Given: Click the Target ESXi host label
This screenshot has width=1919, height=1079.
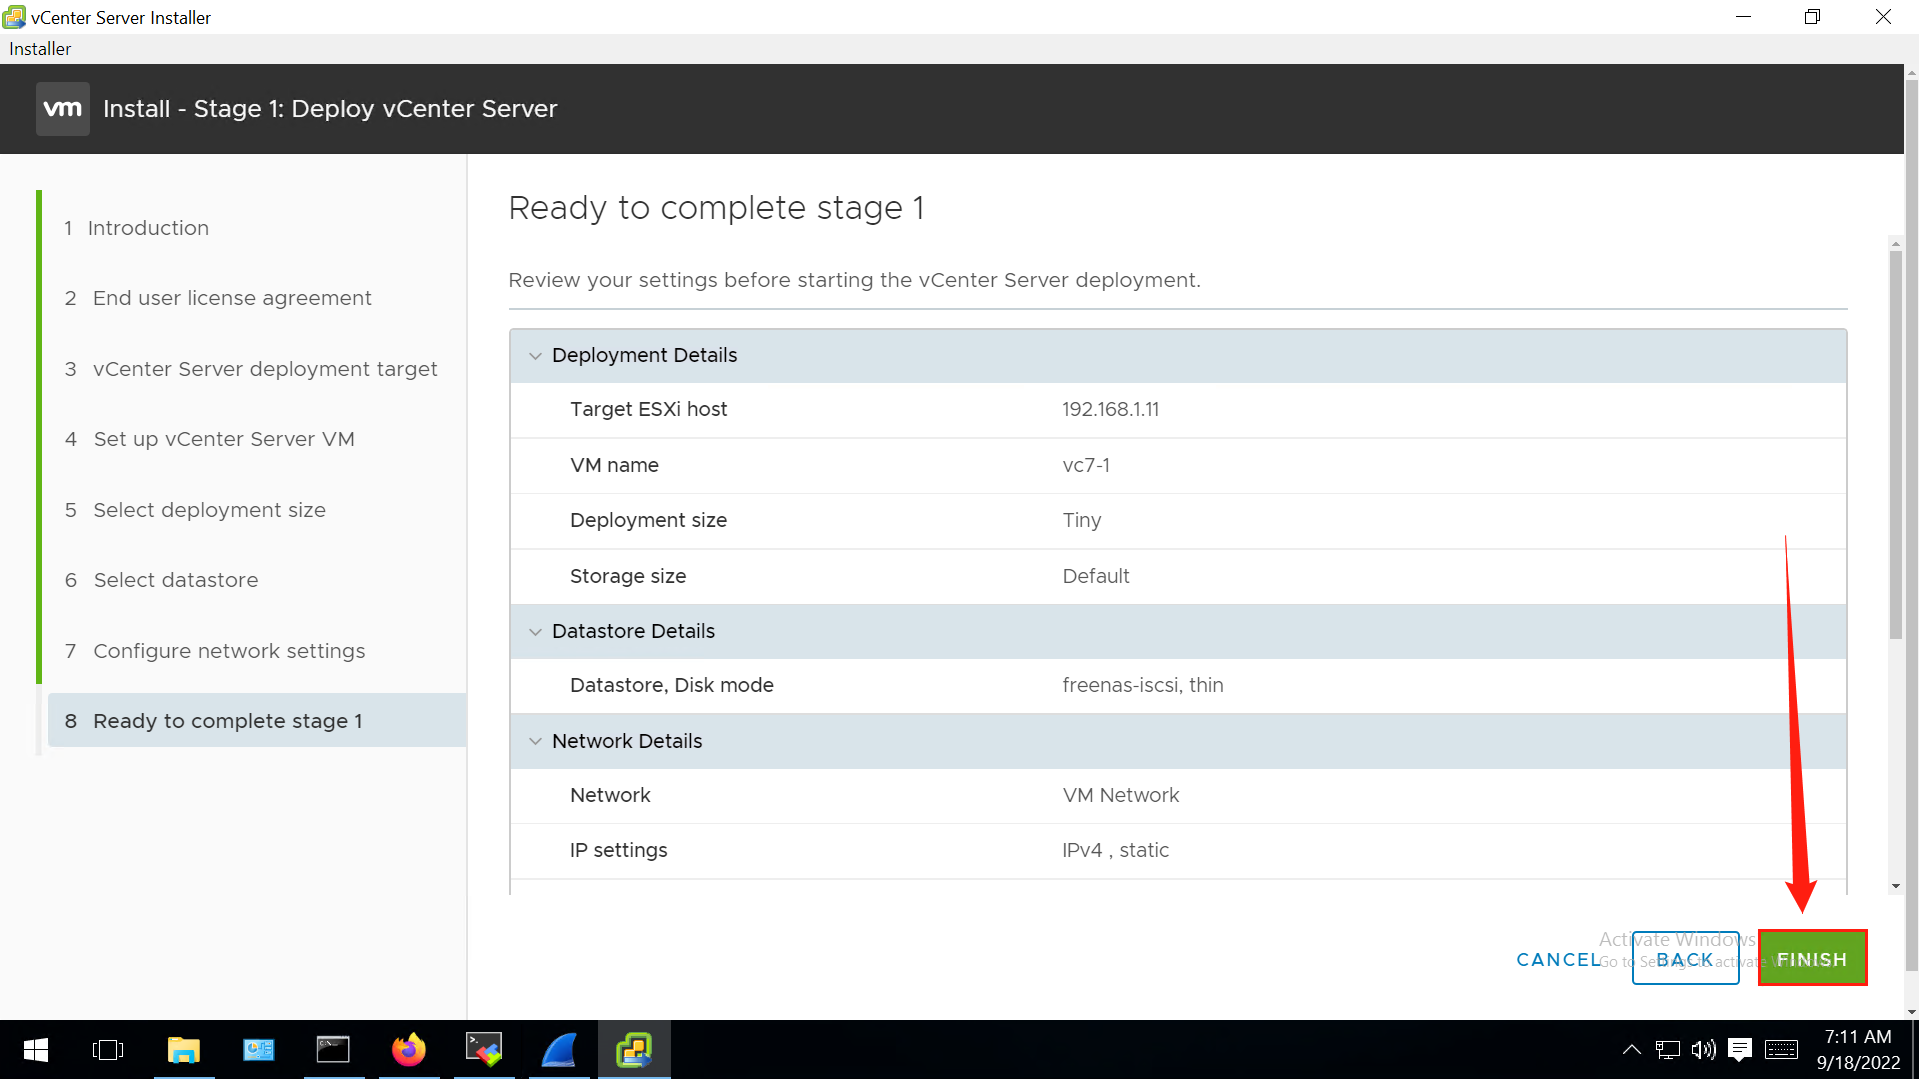Looking at the screenshot, I should (648, 410).
